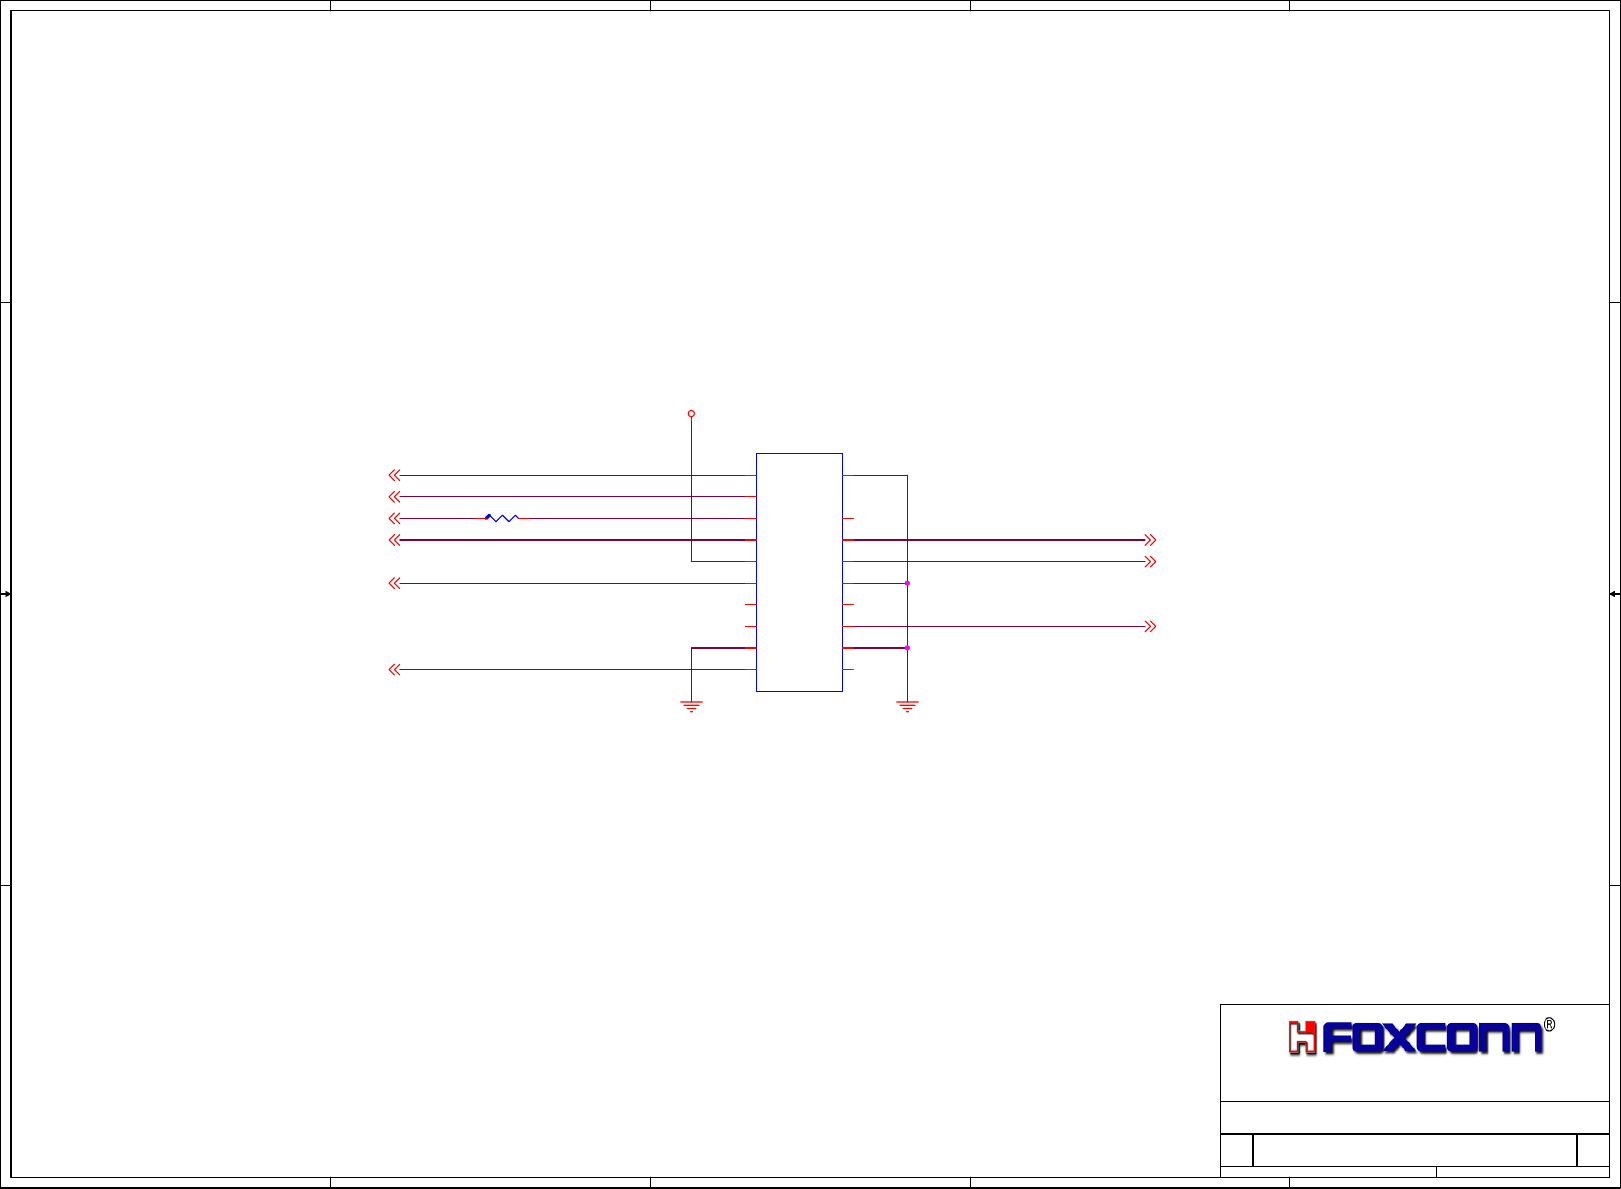Click the bottommost left off-page connector arrow

(394, 669)
